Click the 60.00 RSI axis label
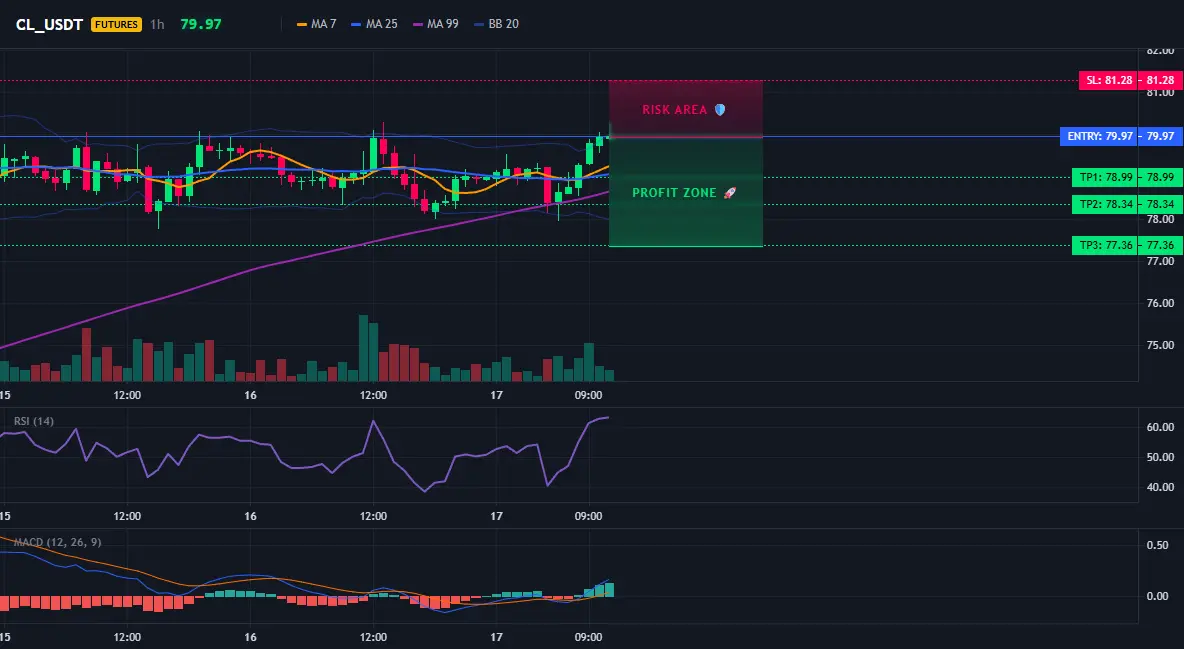The height and width of the screenshot is (649, 1184). point(1160,427)
